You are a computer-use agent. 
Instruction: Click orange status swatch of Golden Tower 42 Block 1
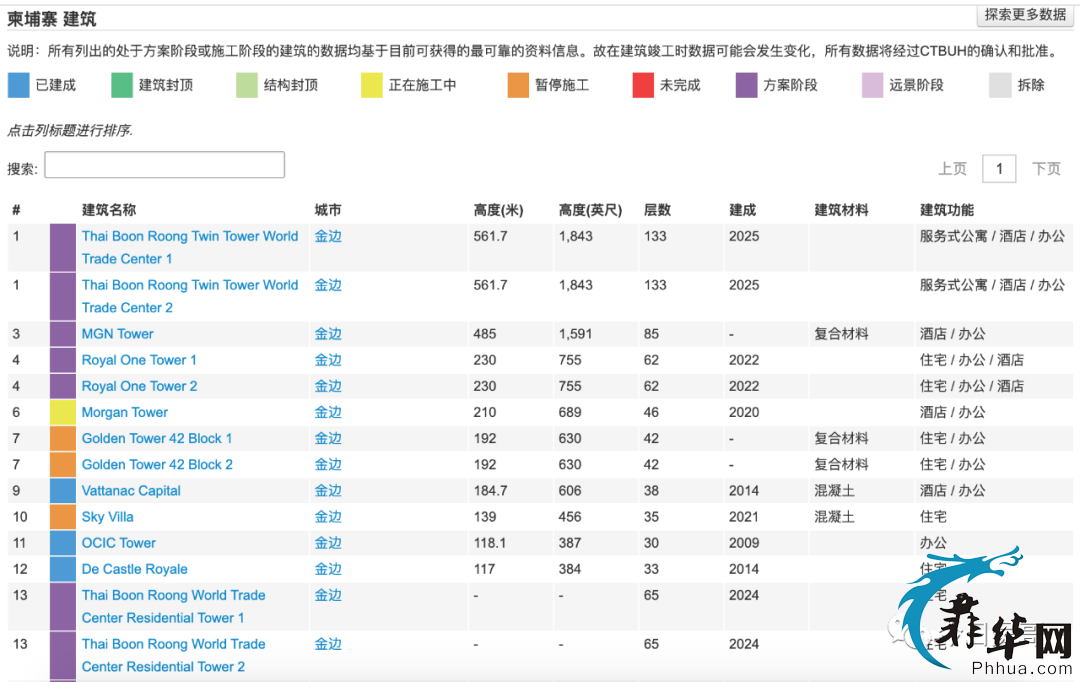pyautogui.click(x=63, y=439)
